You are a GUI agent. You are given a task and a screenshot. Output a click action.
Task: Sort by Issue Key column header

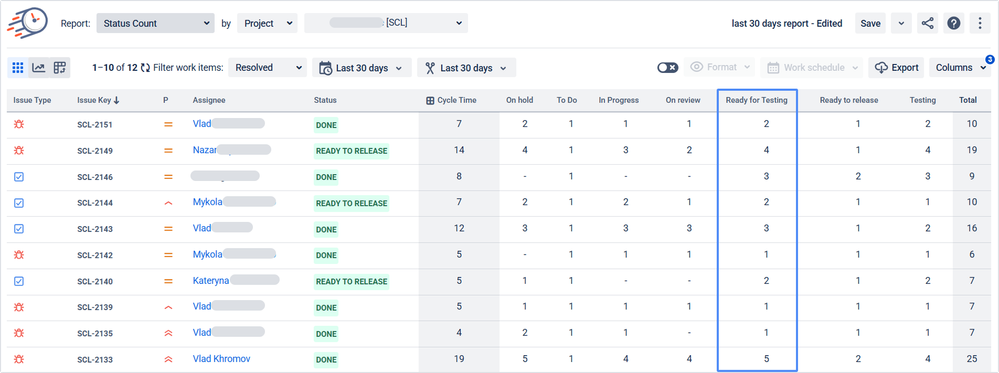98,100
